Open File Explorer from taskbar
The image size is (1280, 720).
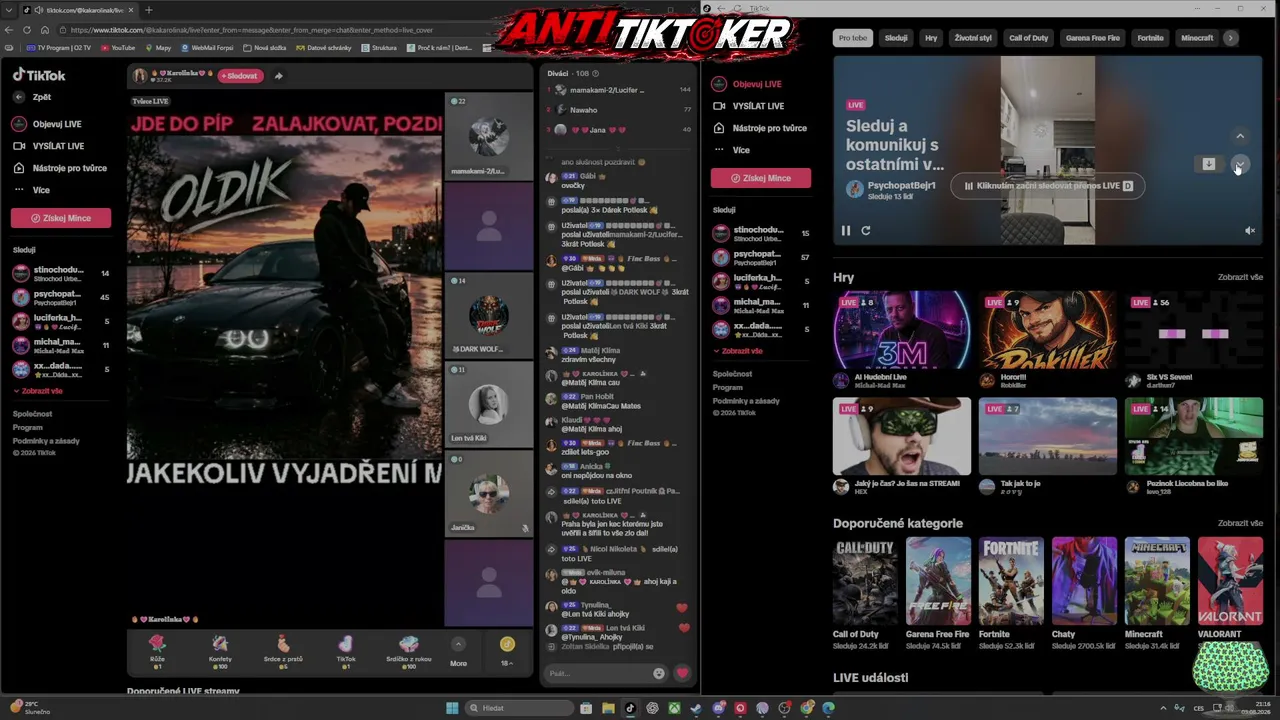[608, 708]
